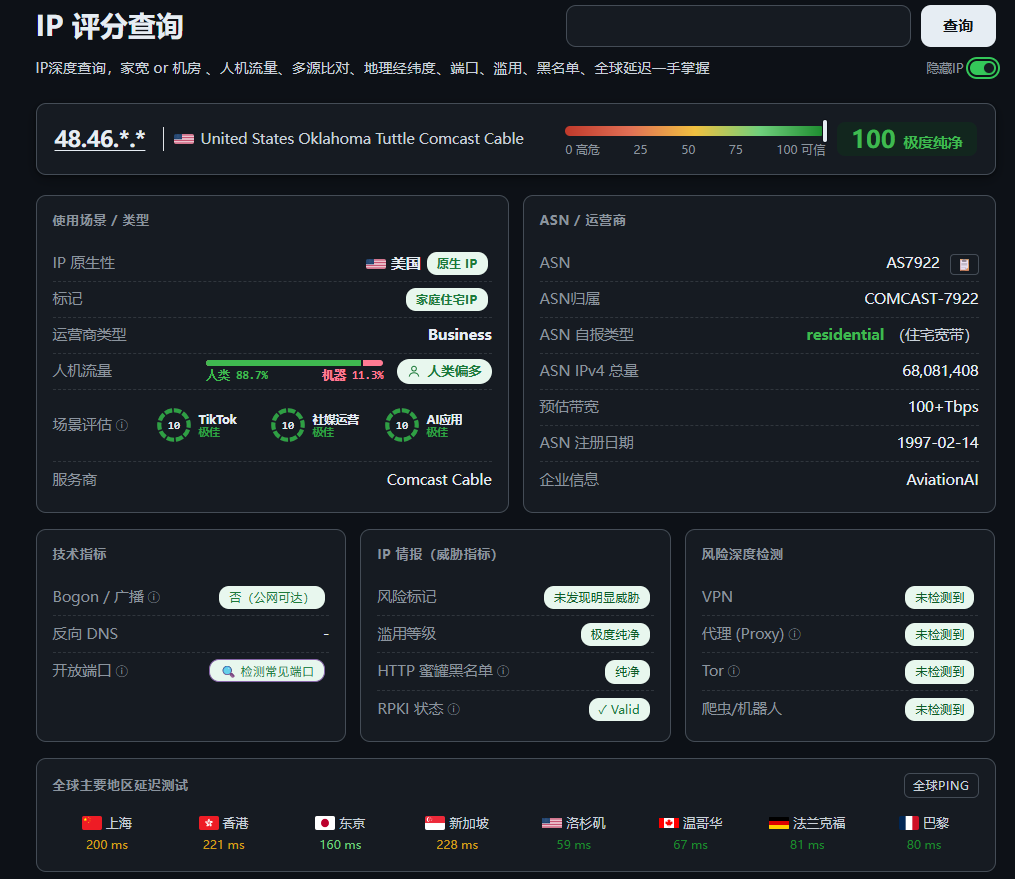
Task: Click info icon next to Tor
Action: click(734, 671)
